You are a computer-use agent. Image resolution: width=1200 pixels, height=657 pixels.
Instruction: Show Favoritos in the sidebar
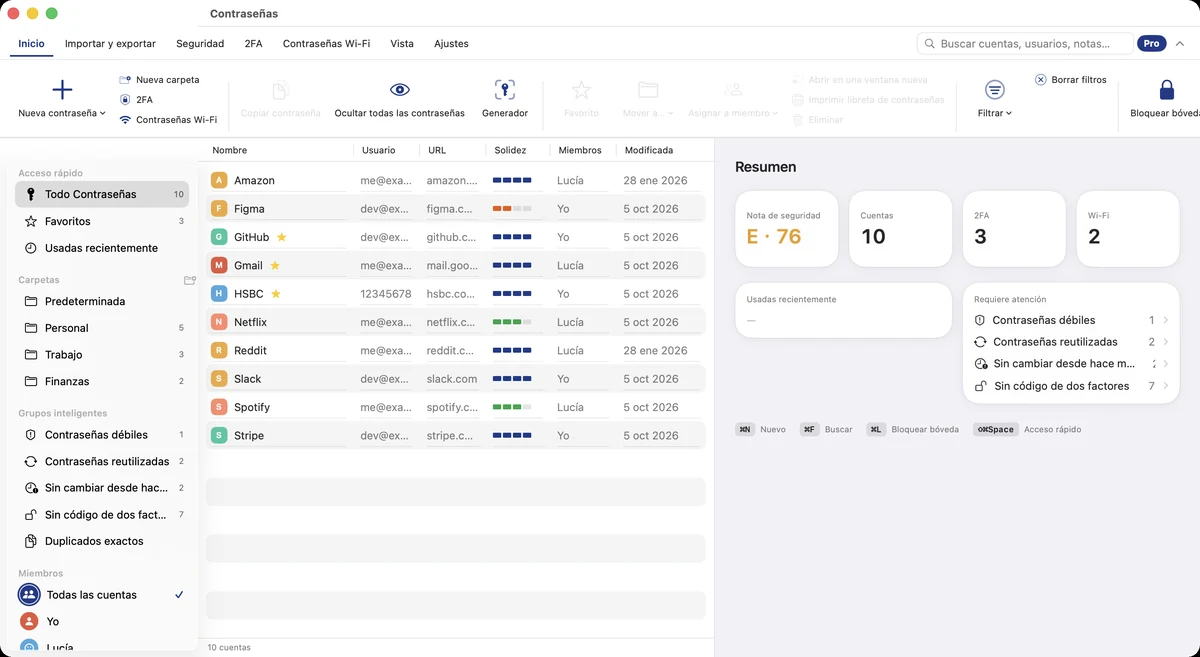point(102,221)
